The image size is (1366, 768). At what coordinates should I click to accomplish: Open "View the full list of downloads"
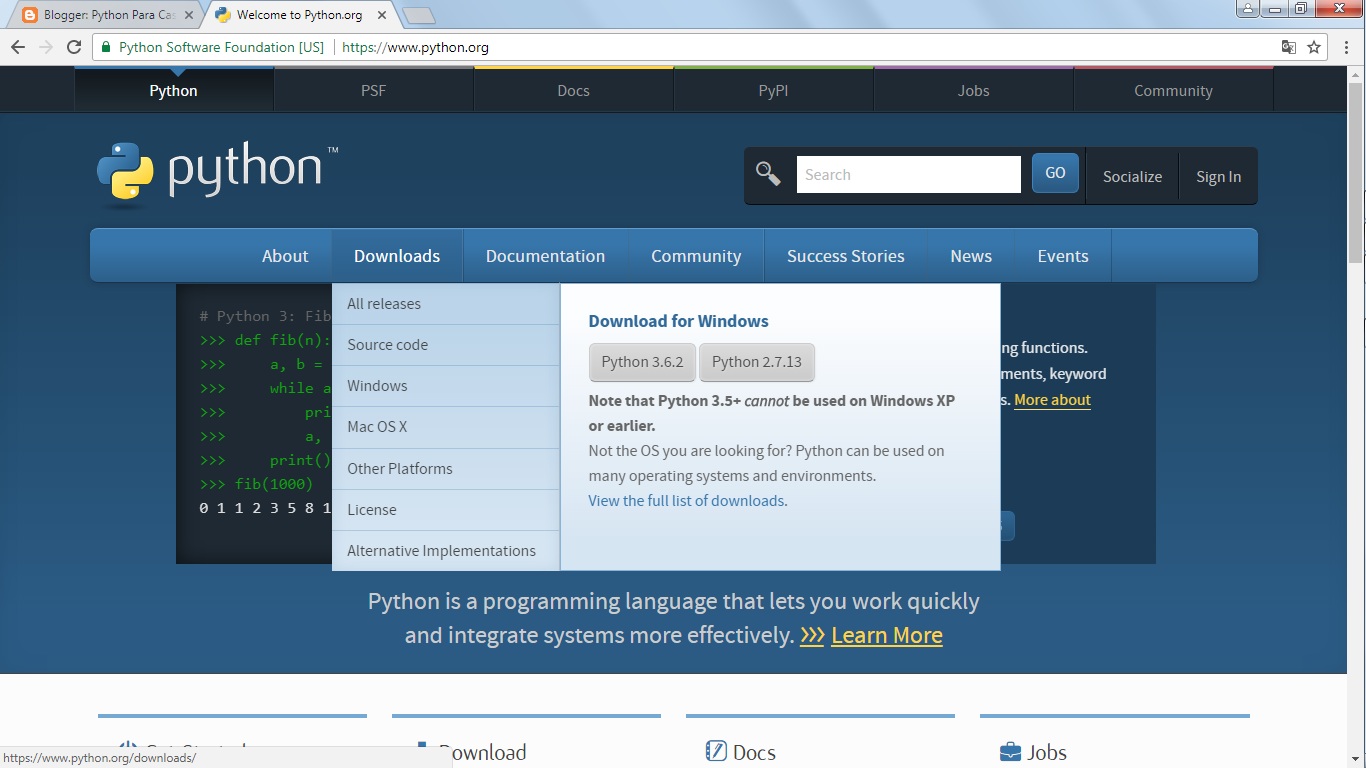[x=686, y=500]
